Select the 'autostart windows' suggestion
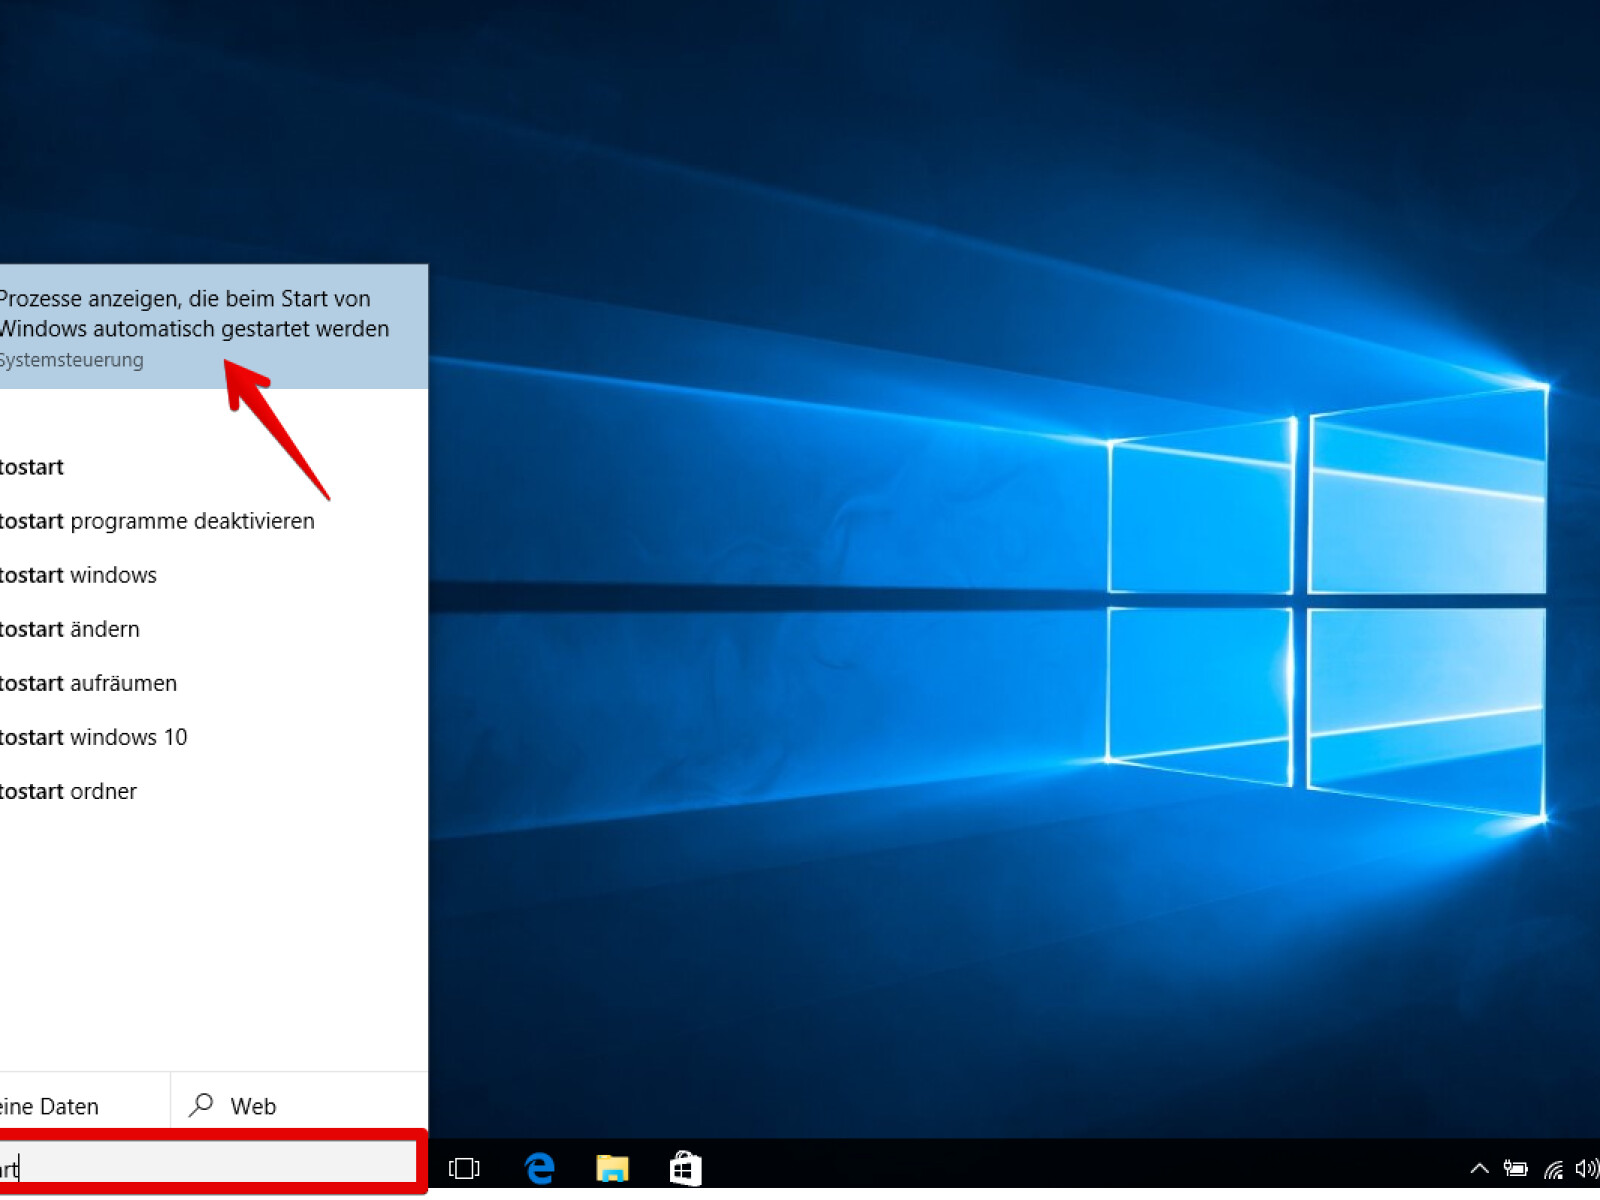This screenshot has height=1200, width=1600. (79, 575)
